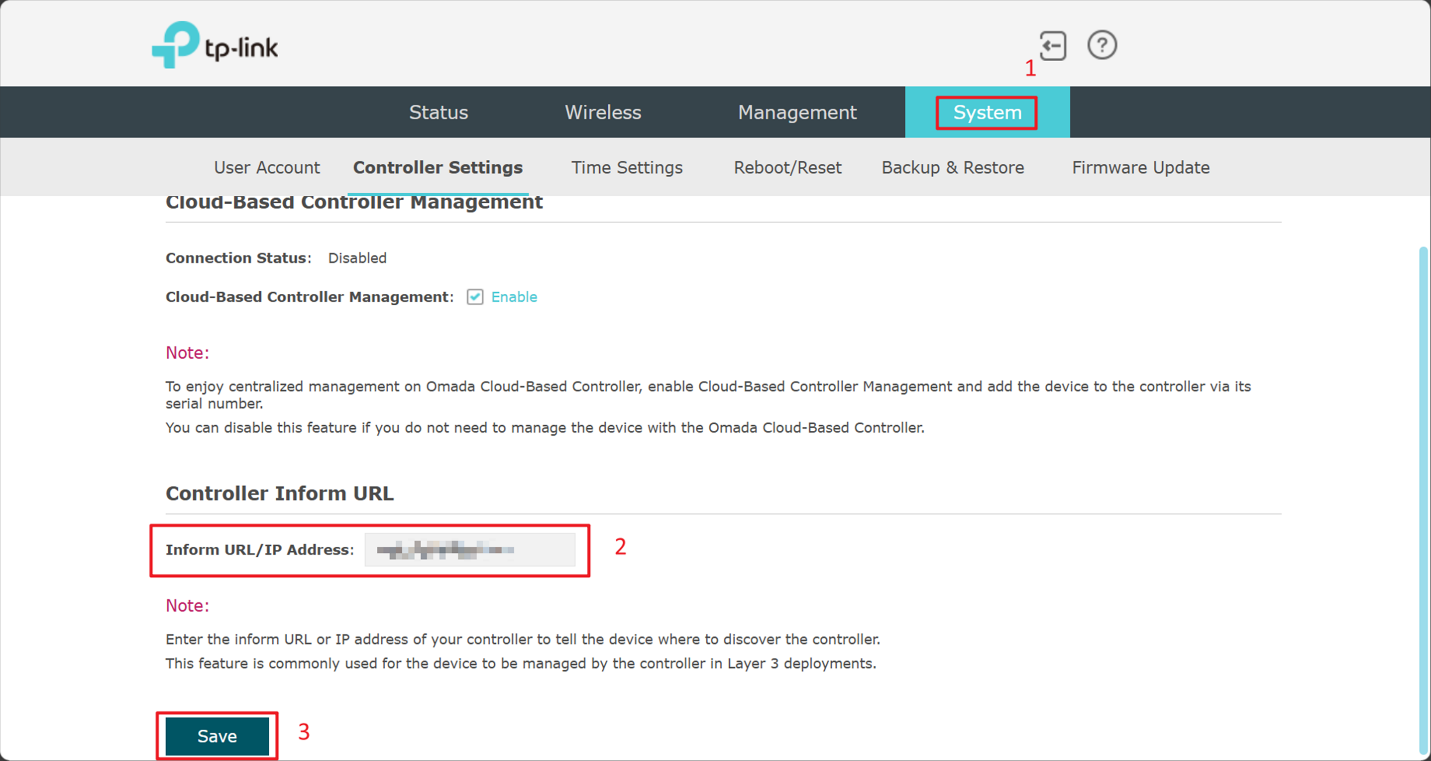Select the Controller Settings sub-tab
The image size is (1431, 761).
pyautogui.click(x=437, y=168)
